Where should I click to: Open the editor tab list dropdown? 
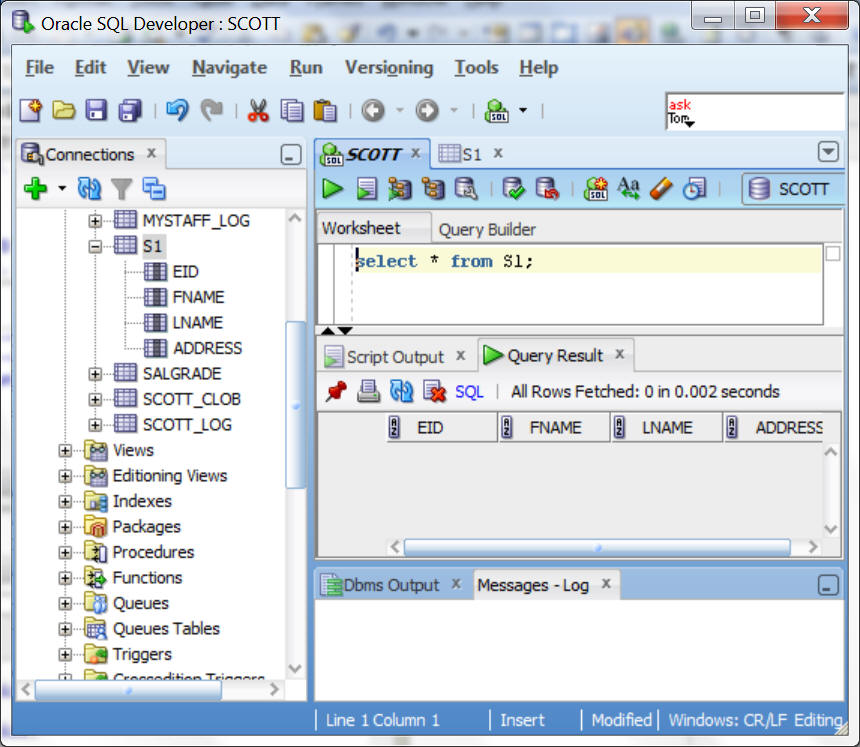coord(828,152)
